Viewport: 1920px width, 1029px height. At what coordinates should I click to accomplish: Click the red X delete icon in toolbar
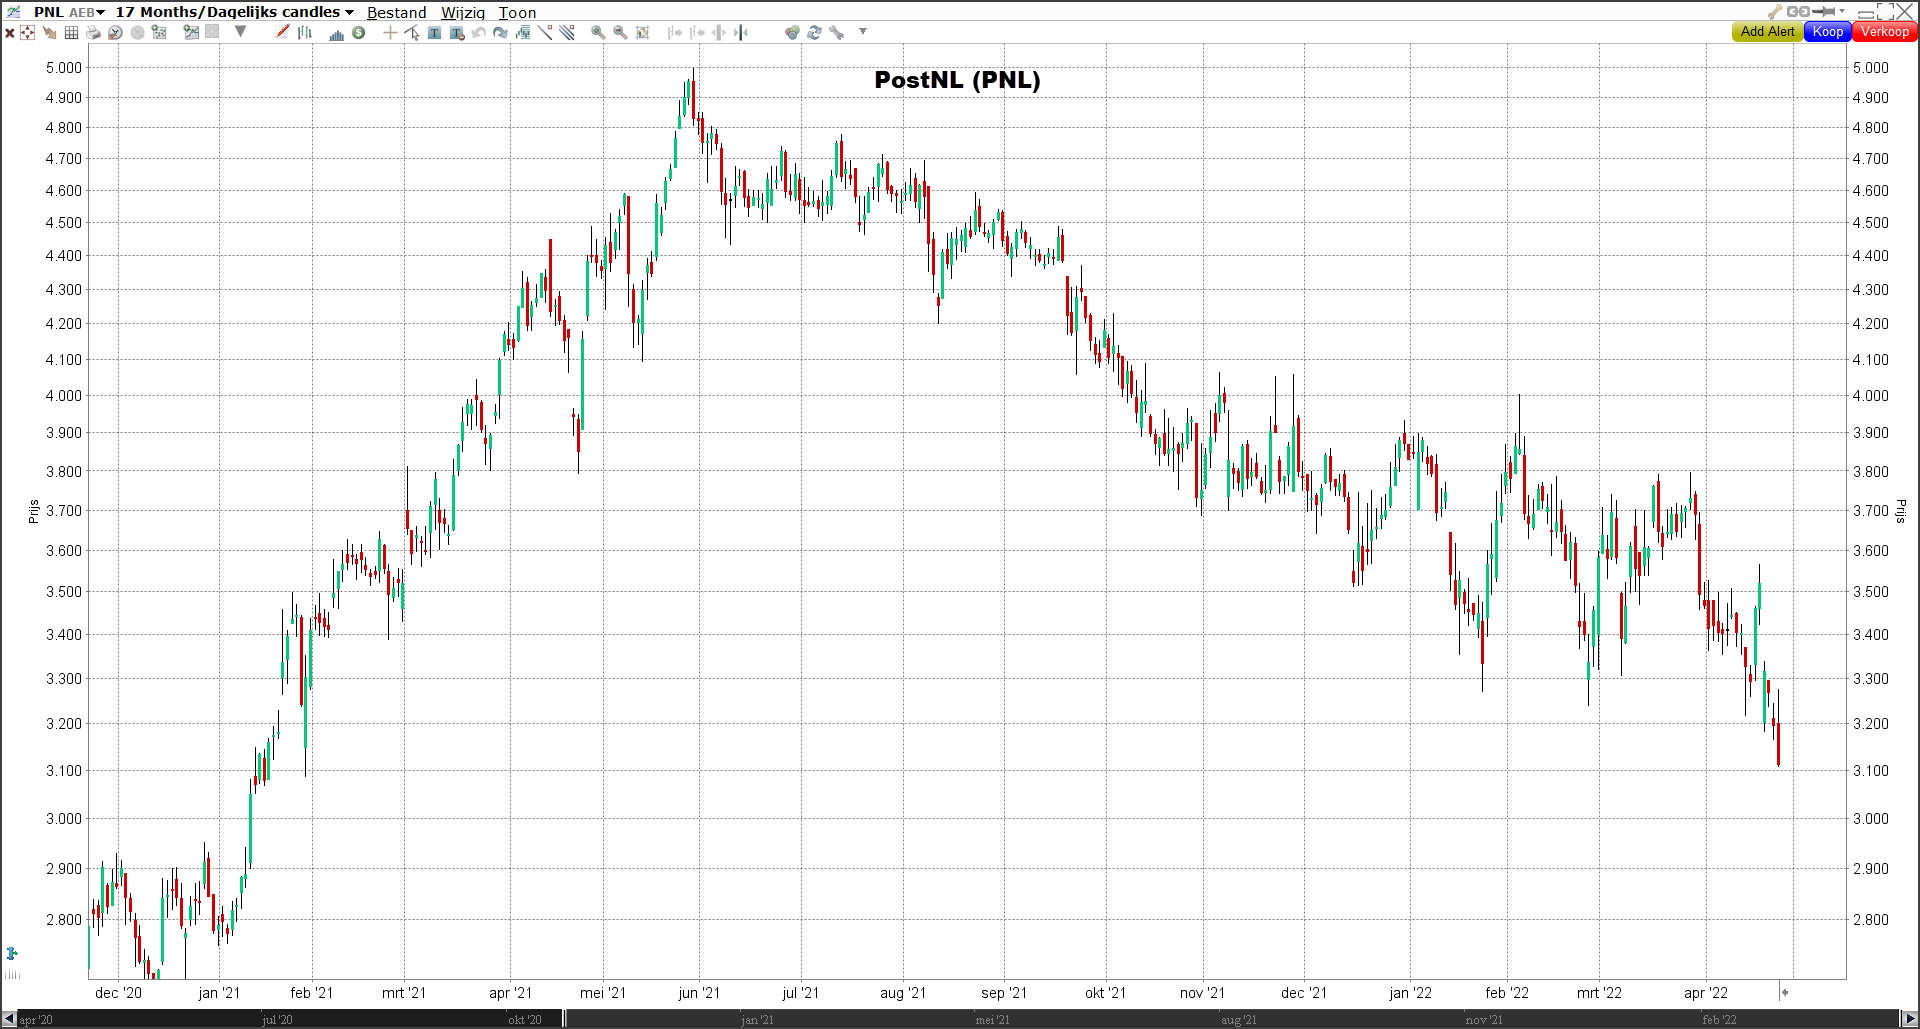(x=10, y=32)
